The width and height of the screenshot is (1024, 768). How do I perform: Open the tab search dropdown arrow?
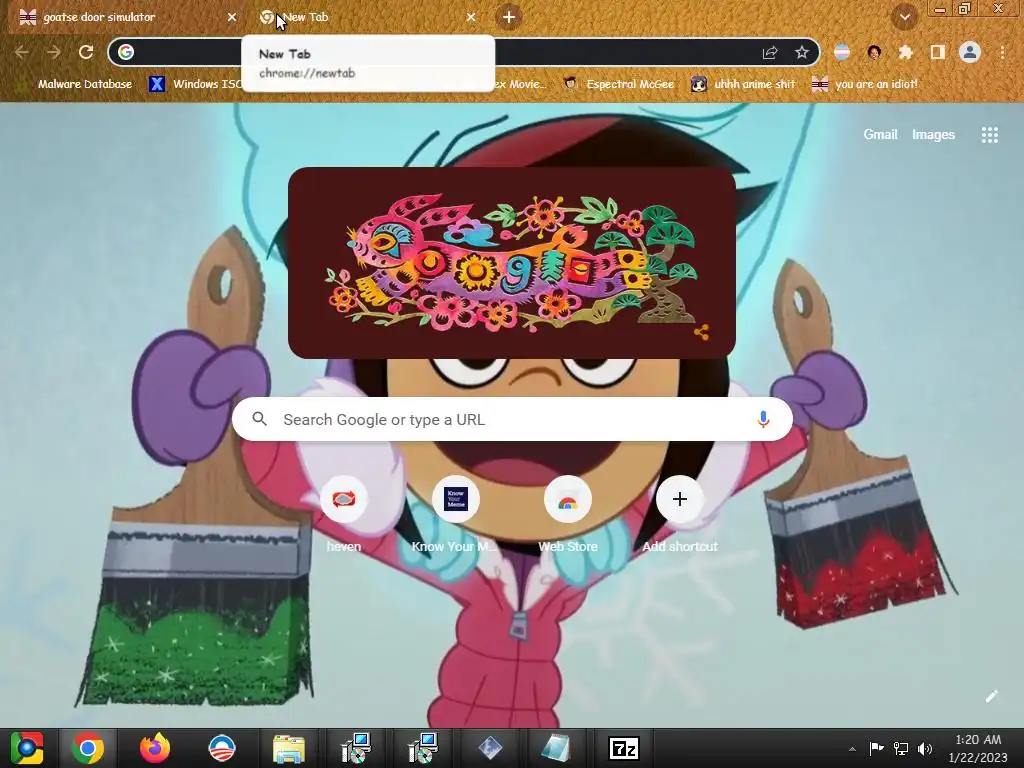(904, 18)
